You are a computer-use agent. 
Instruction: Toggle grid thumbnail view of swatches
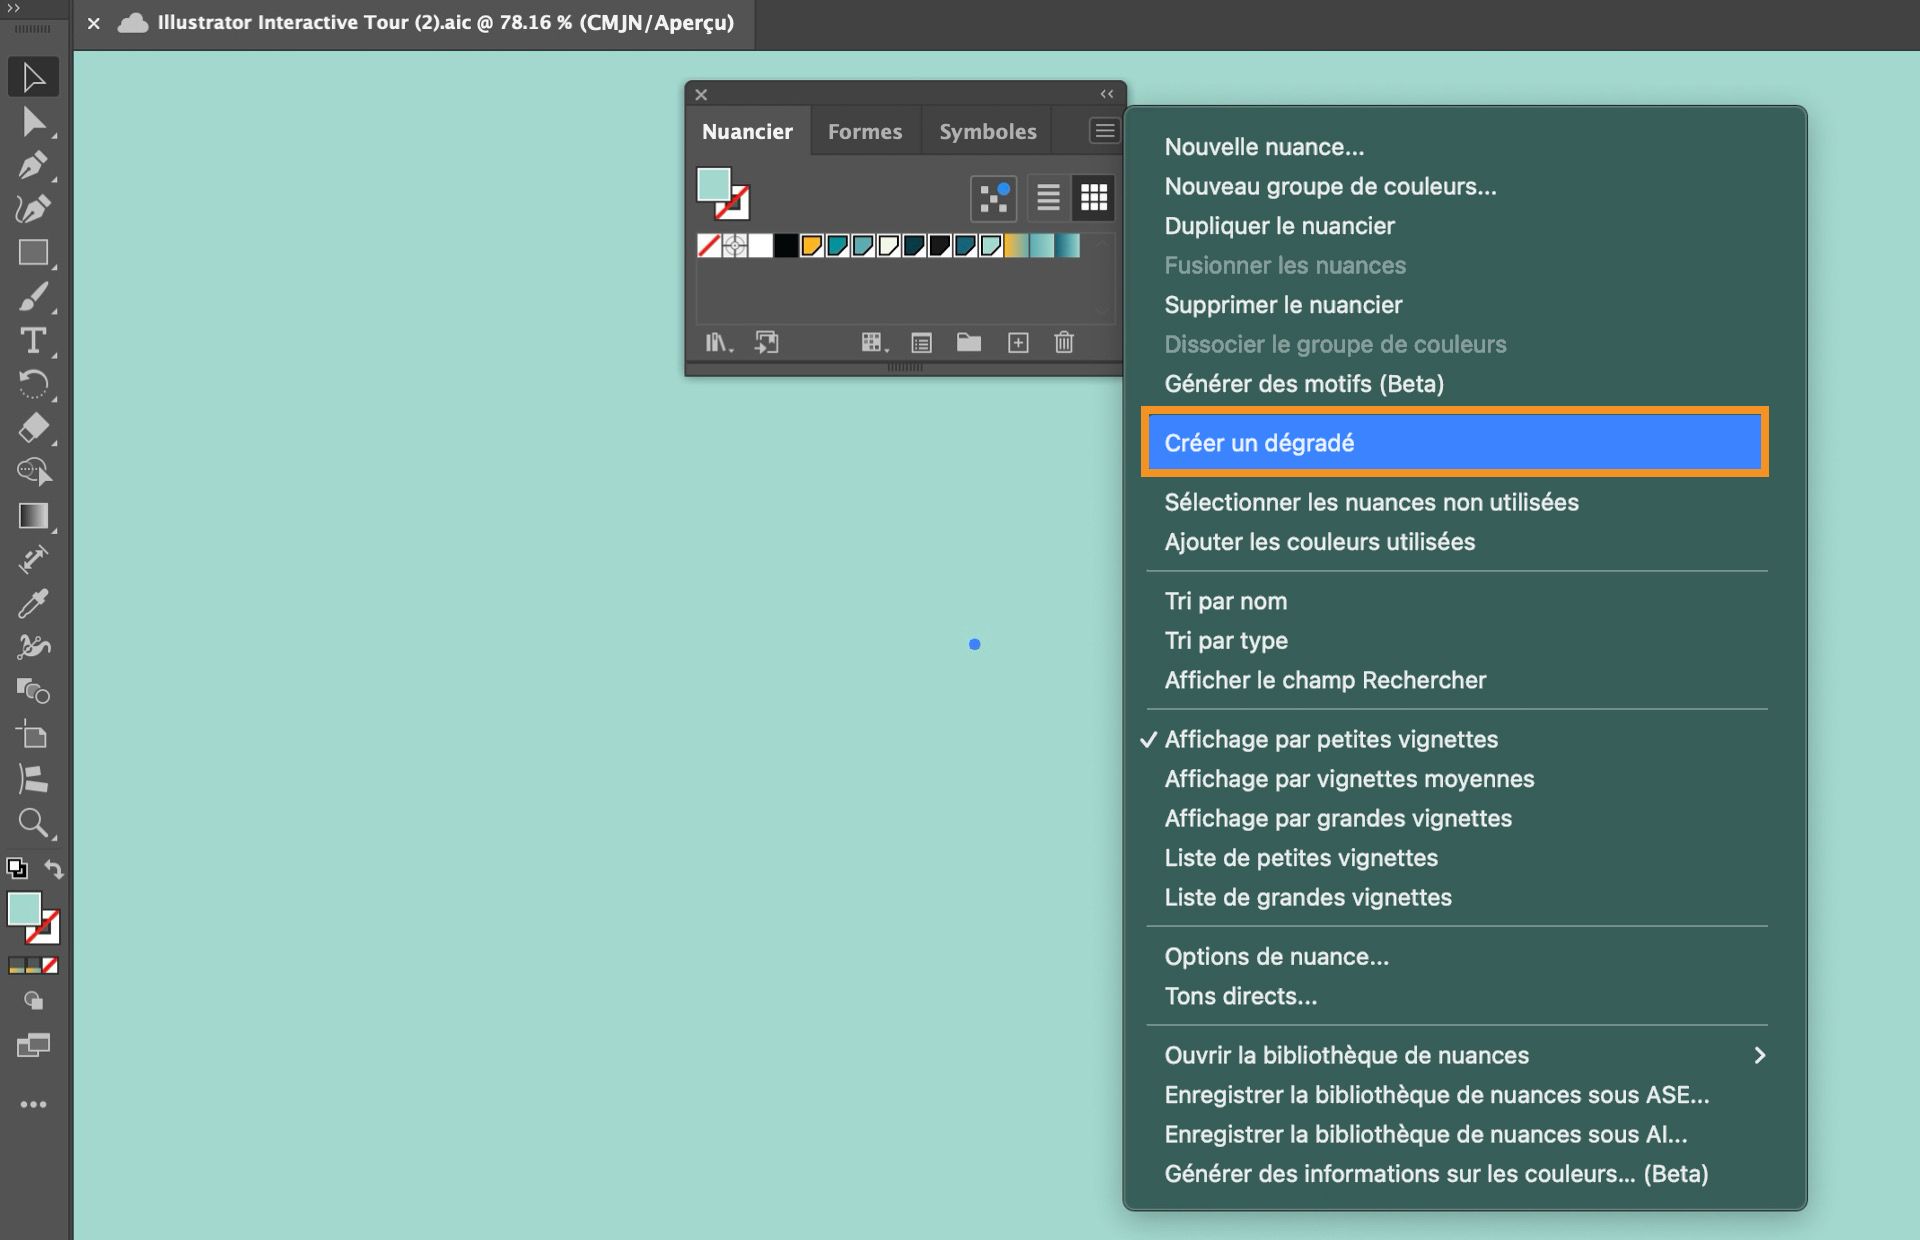click(x=1094, y=197)
